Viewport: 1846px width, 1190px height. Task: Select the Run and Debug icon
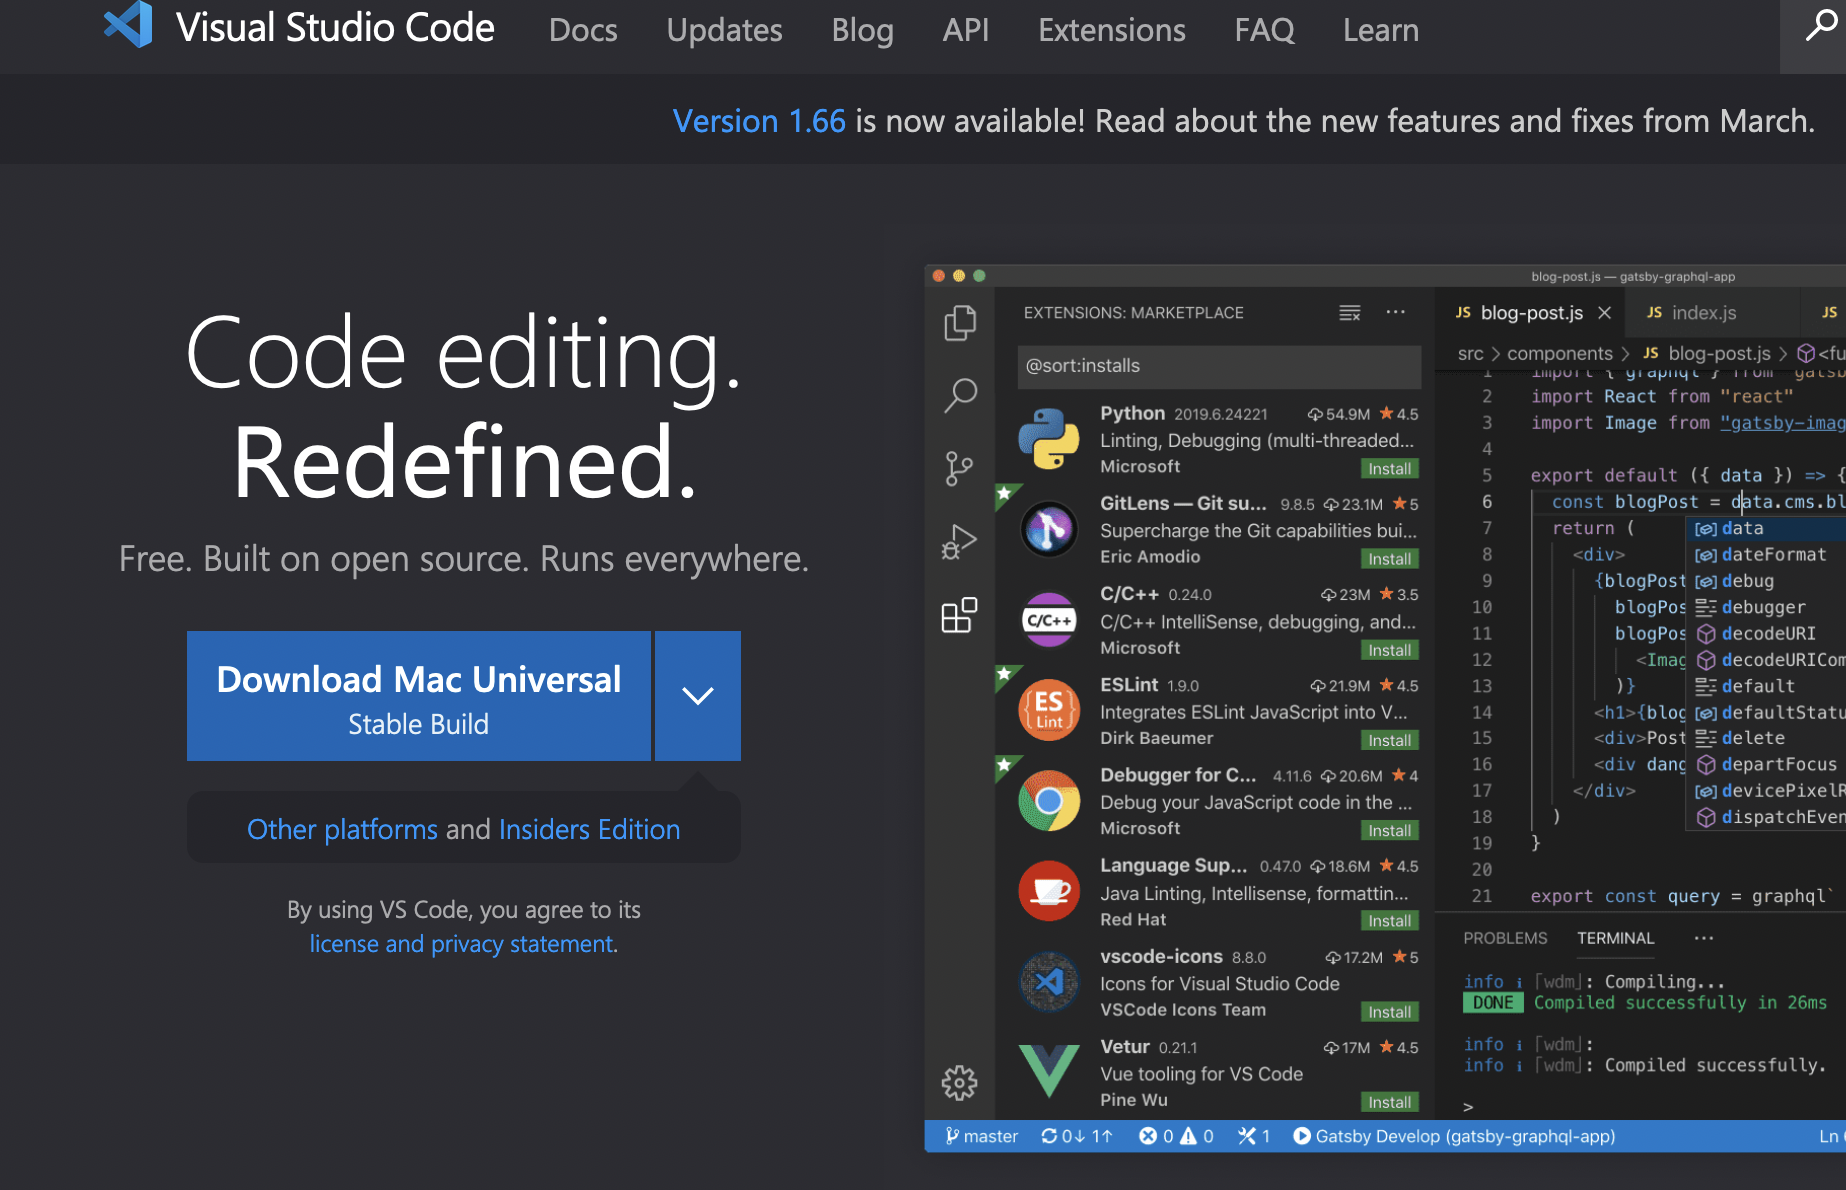click(960, 542)
